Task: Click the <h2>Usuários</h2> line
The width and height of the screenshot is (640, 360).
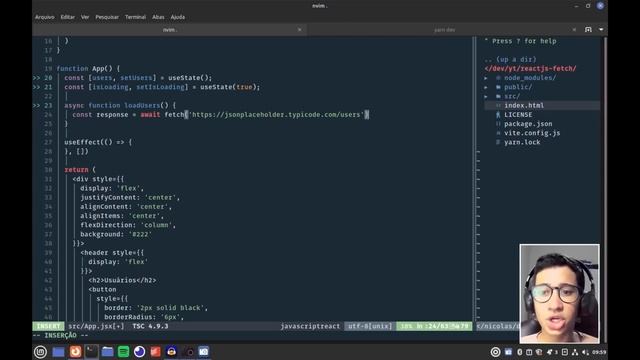Action: (x=122, y=280)
